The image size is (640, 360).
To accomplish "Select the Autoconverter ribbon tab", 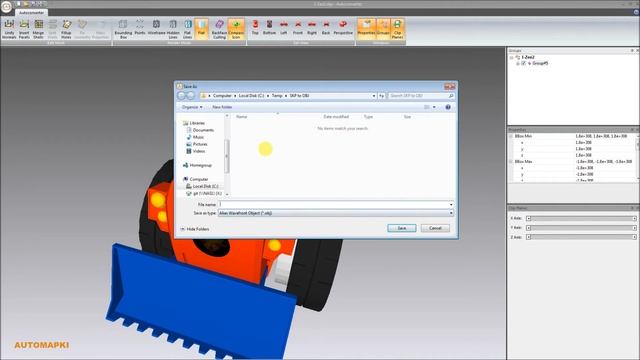I will (31, 13).
